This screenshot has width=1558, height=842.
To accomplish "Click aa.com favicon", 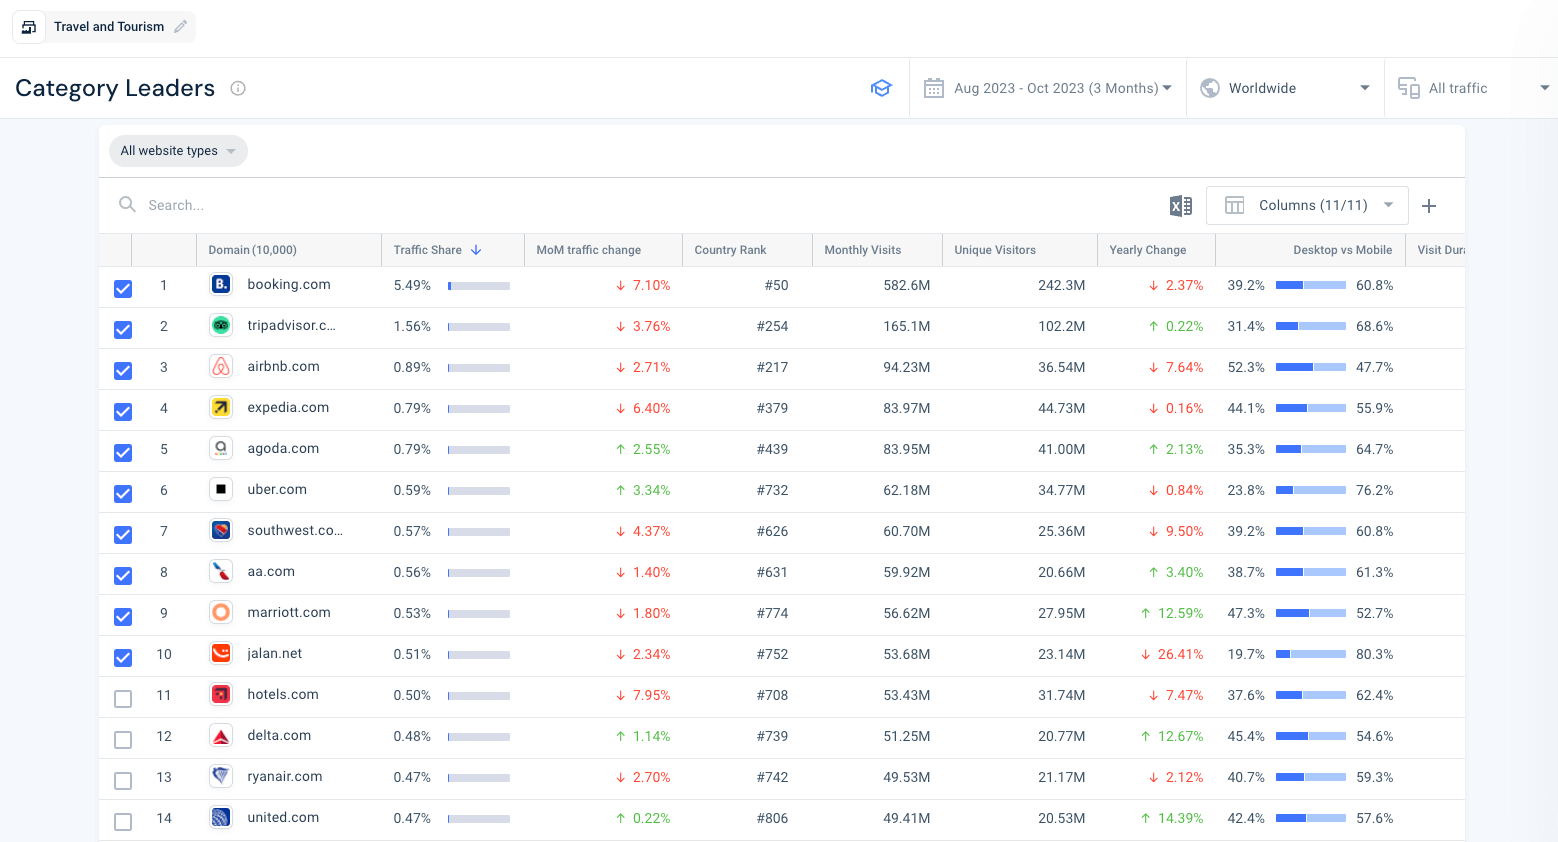I will 221,572.
